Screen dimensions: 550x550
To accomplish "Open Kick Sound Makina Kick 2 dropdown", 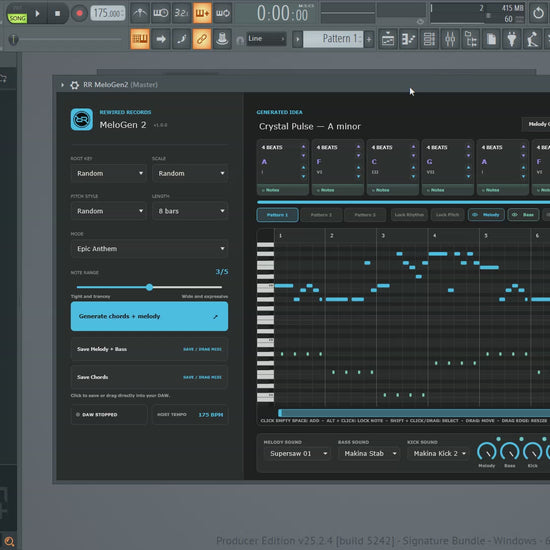I will (438, 454).
